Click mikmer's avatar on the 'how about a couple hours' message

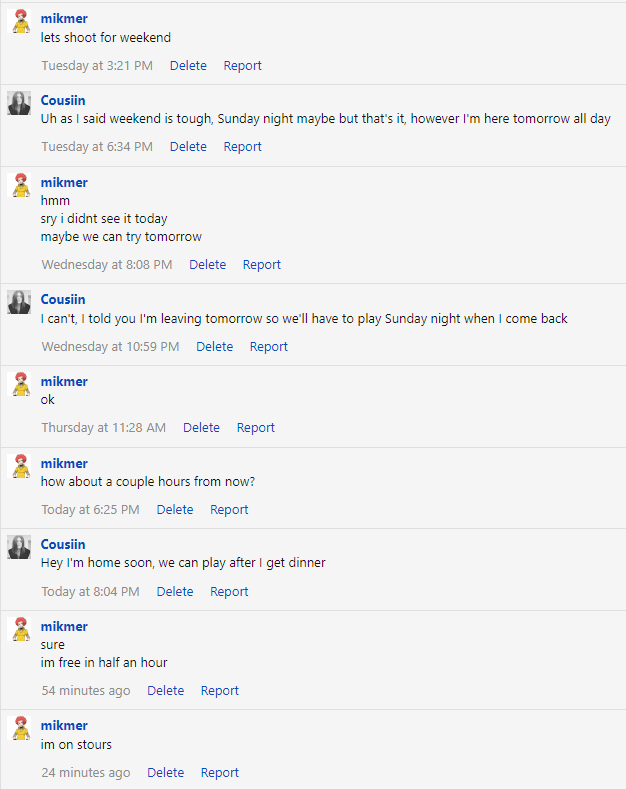pos(19,466)
